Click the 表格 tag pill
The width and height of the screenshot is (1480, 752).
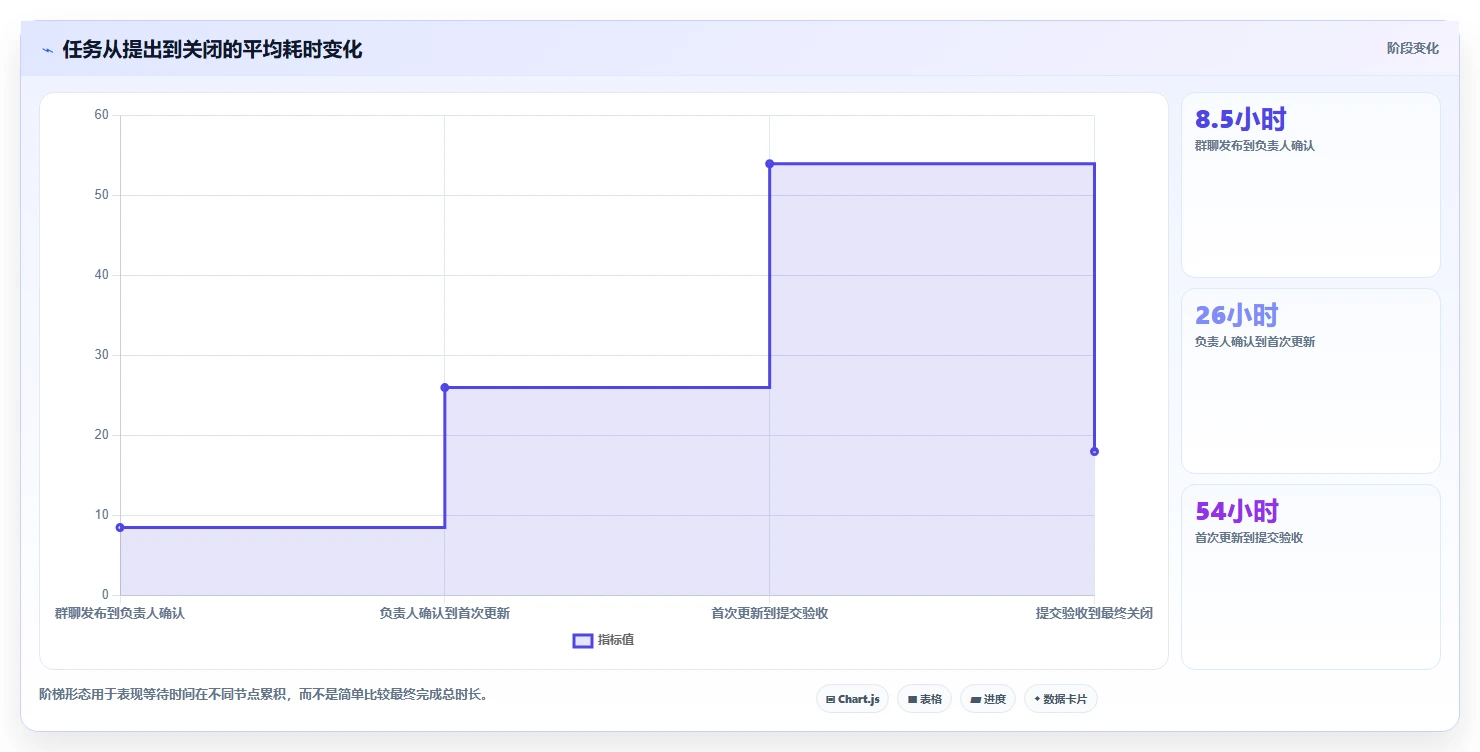click(x=924, y=699)
